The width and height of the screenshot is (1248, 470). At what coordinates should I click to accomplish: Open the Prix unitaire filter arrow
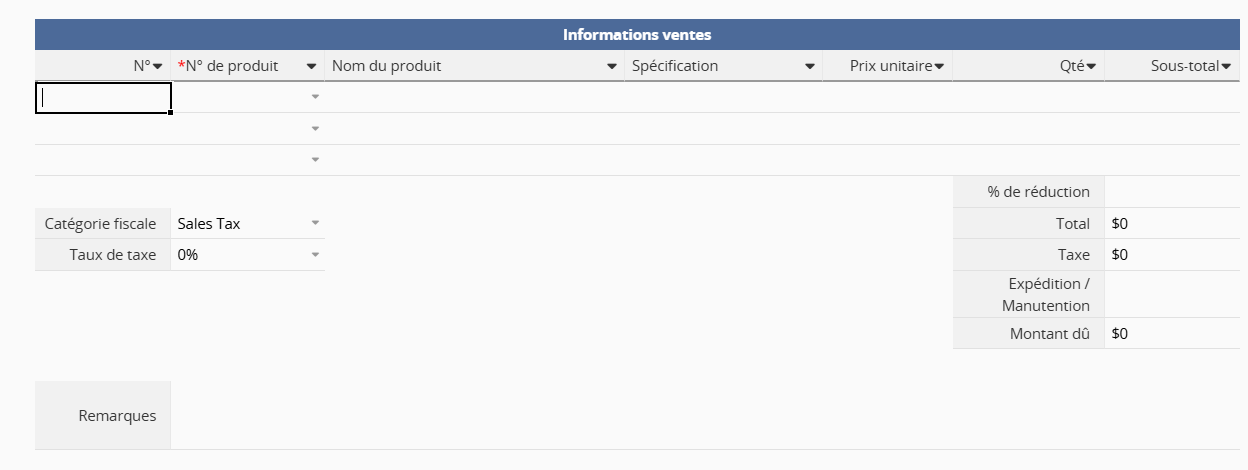point(939,67)
